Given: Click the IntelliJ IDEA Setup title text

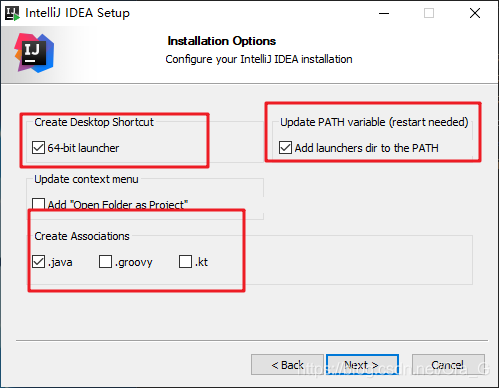Looking at the screenshot, I should tap(77, 13).
